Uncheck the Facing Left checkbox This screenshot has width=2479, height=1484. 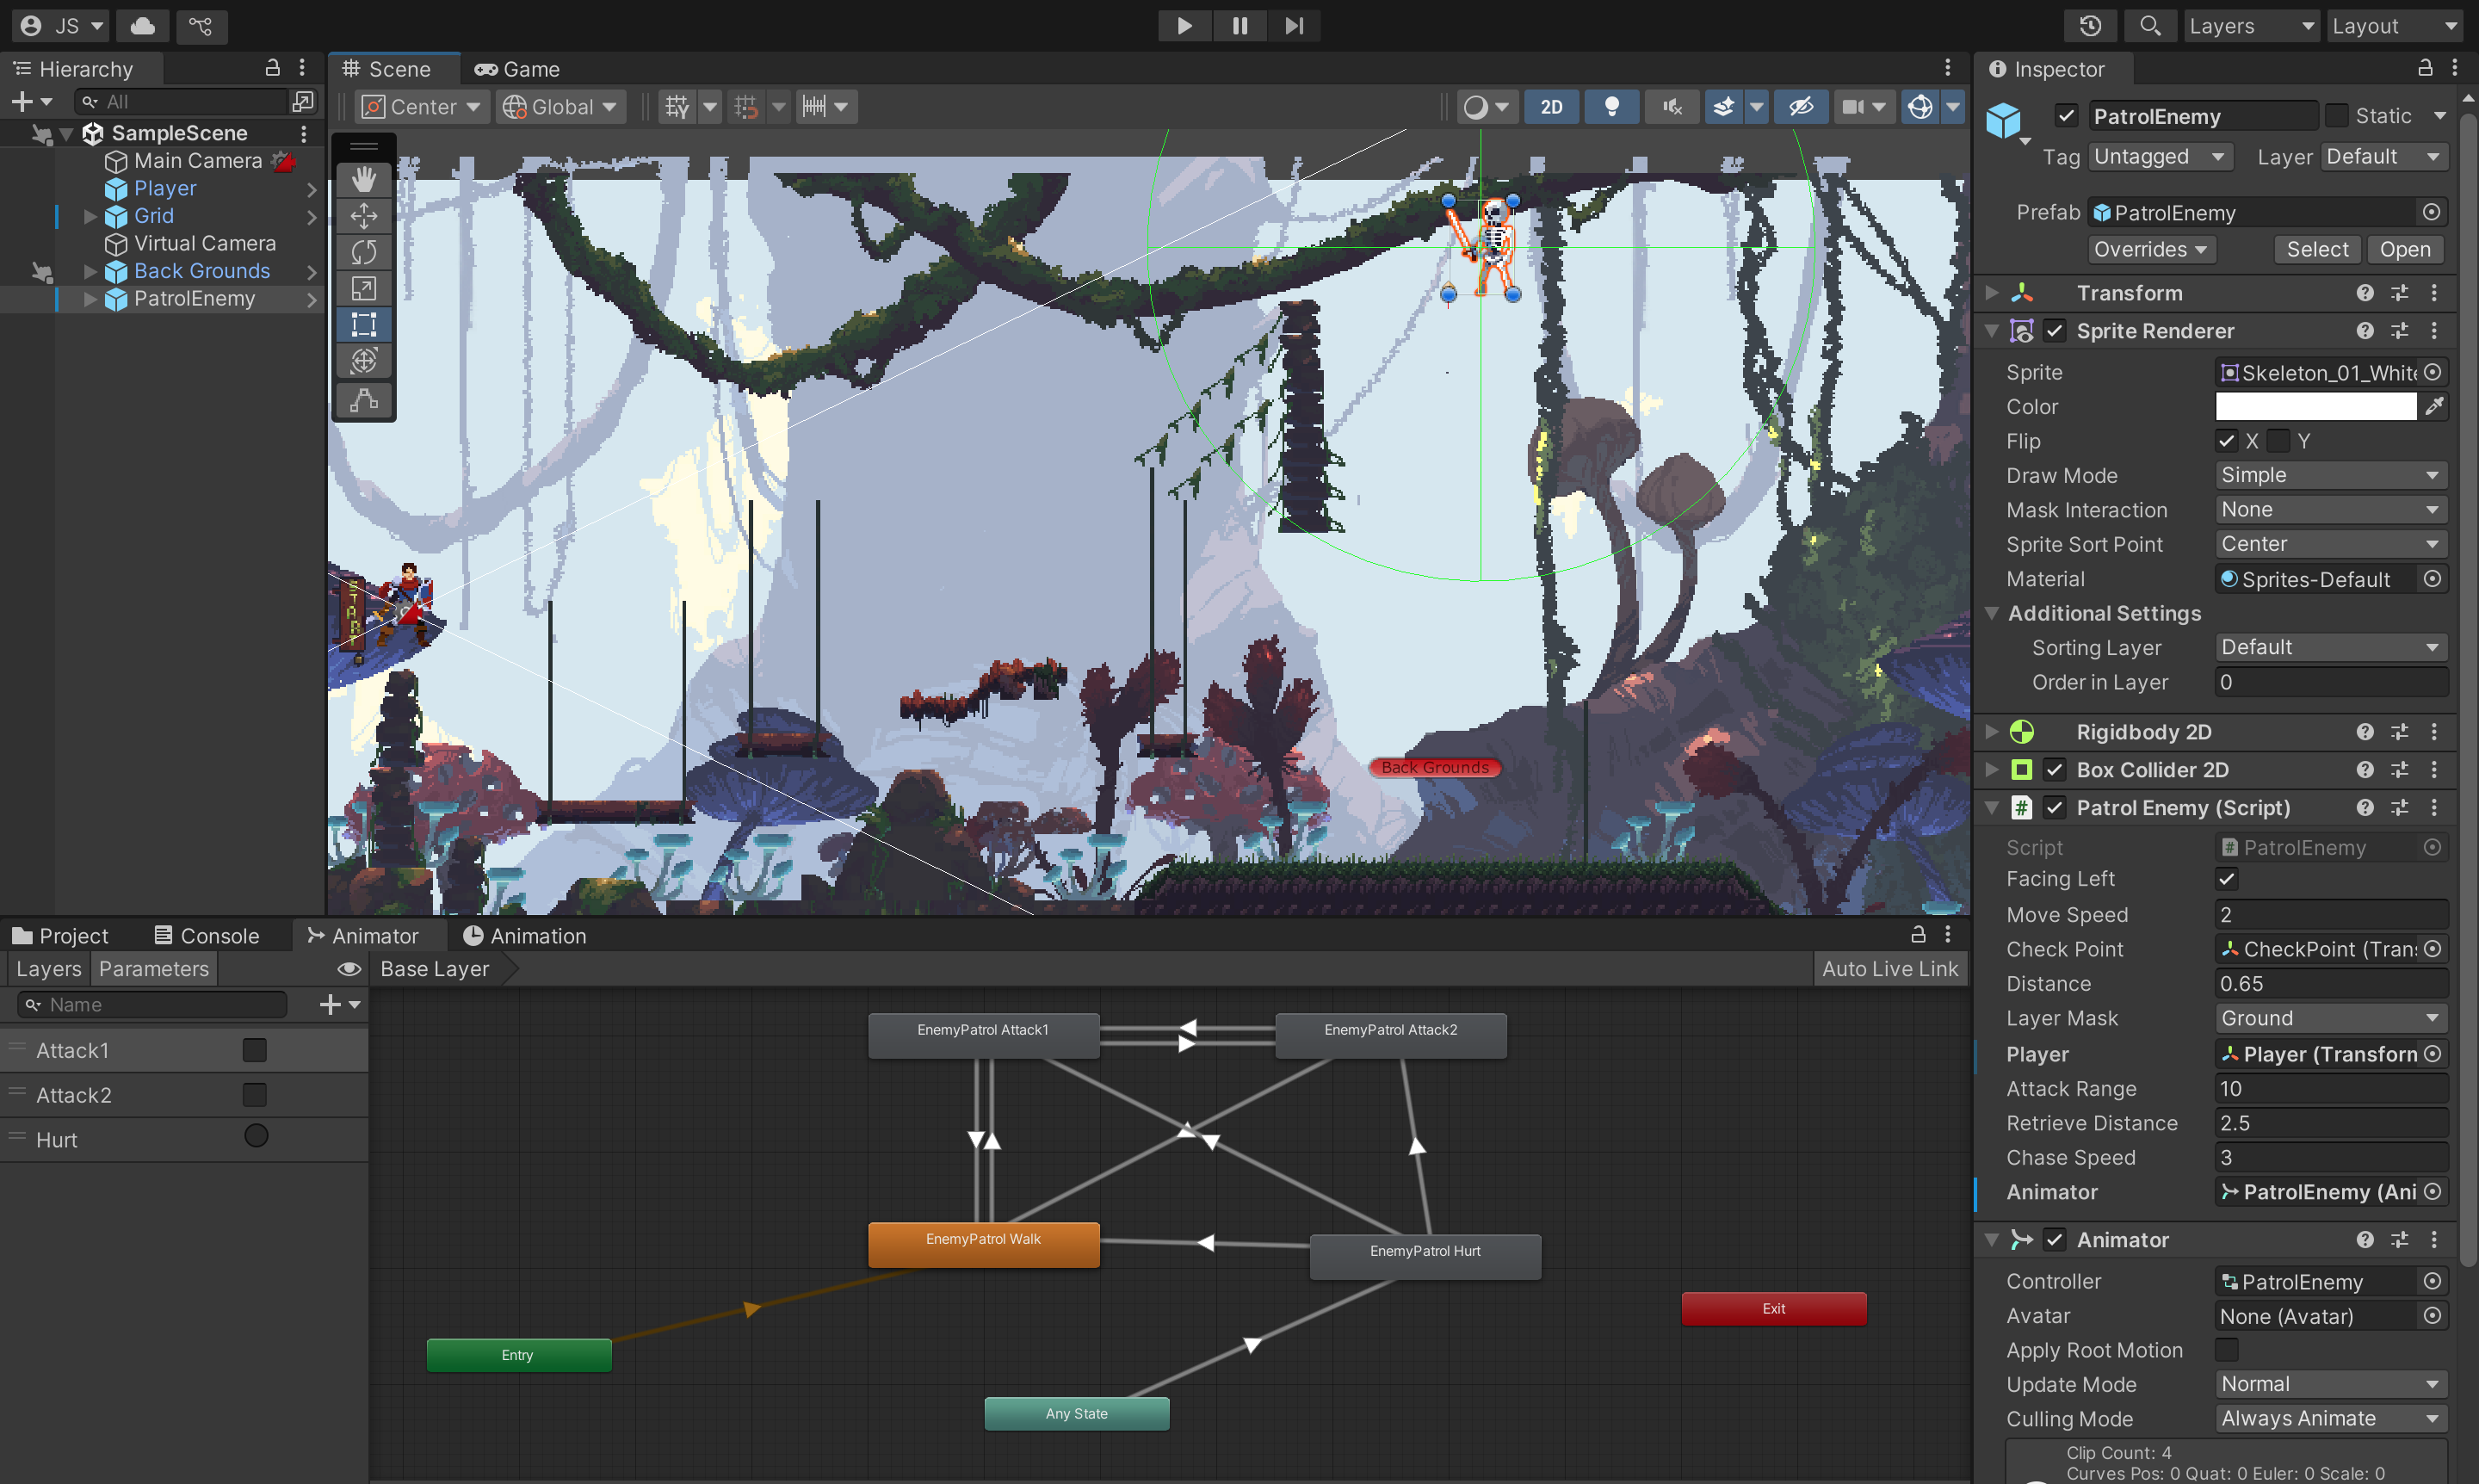(x=2227, y=879)
